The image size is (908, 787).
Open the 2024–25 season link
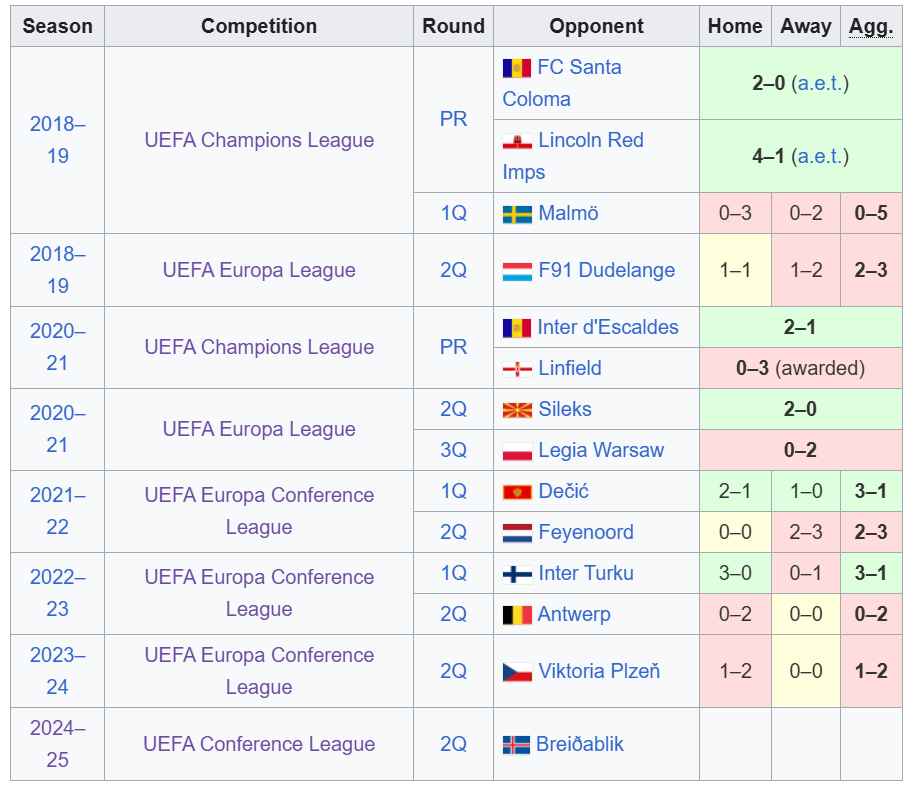[57, 744]
